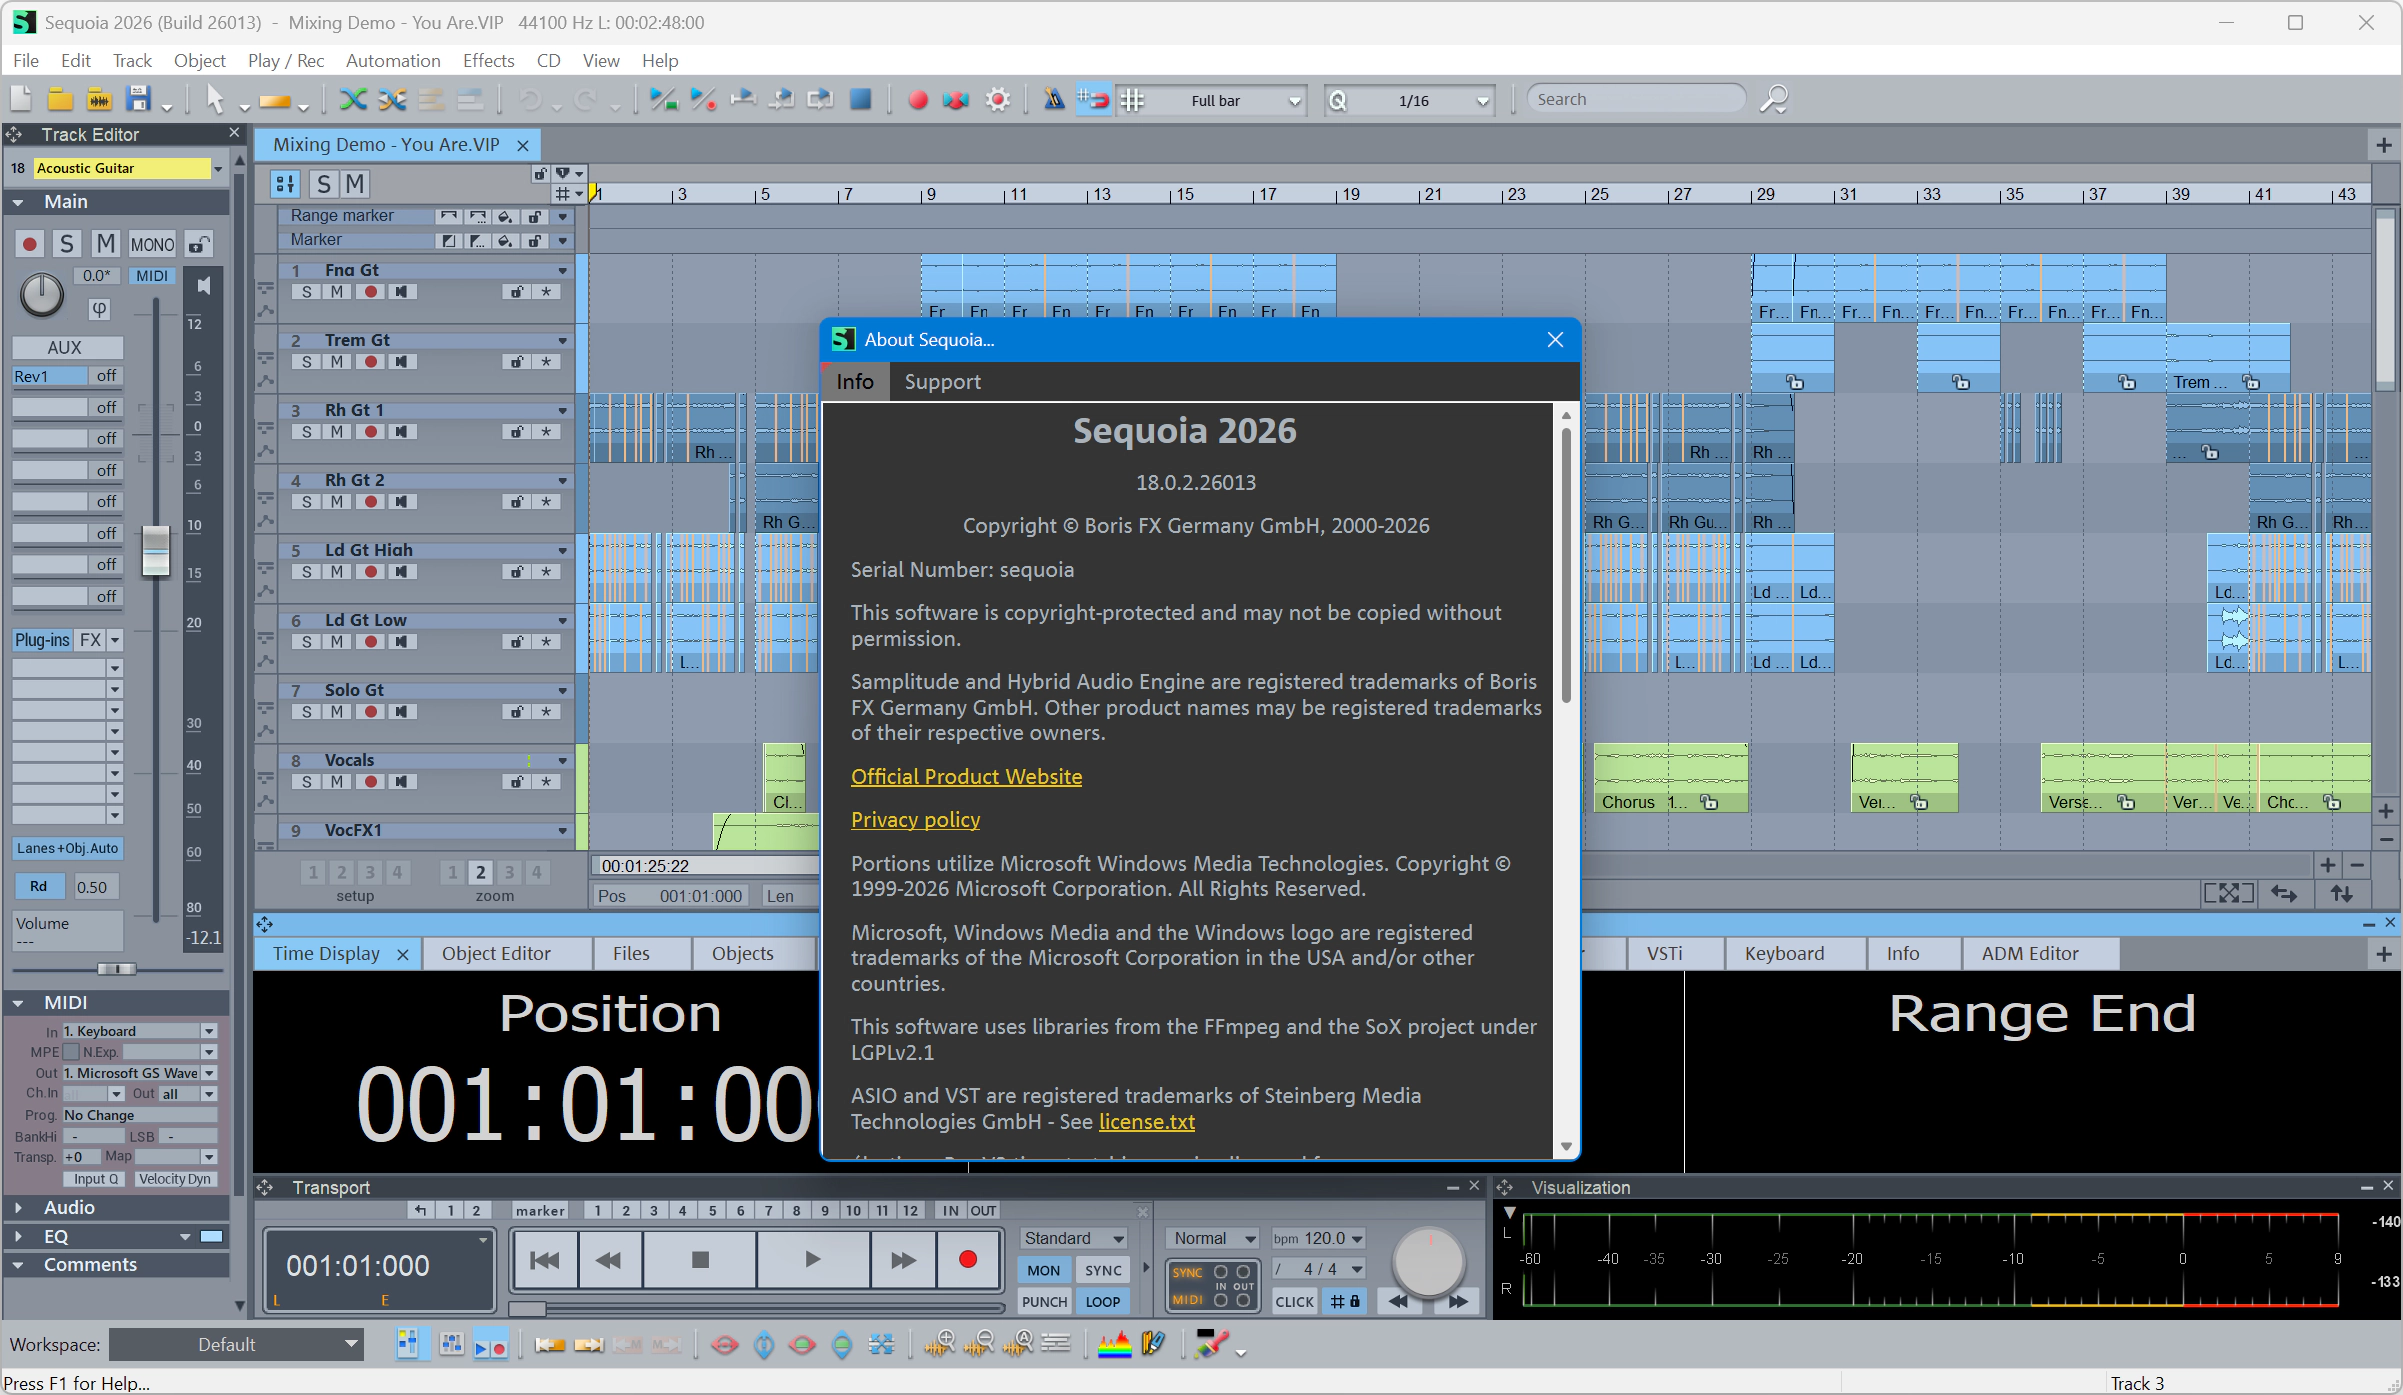Toggle MONO button in Track Editor

(x=152, y=244)
